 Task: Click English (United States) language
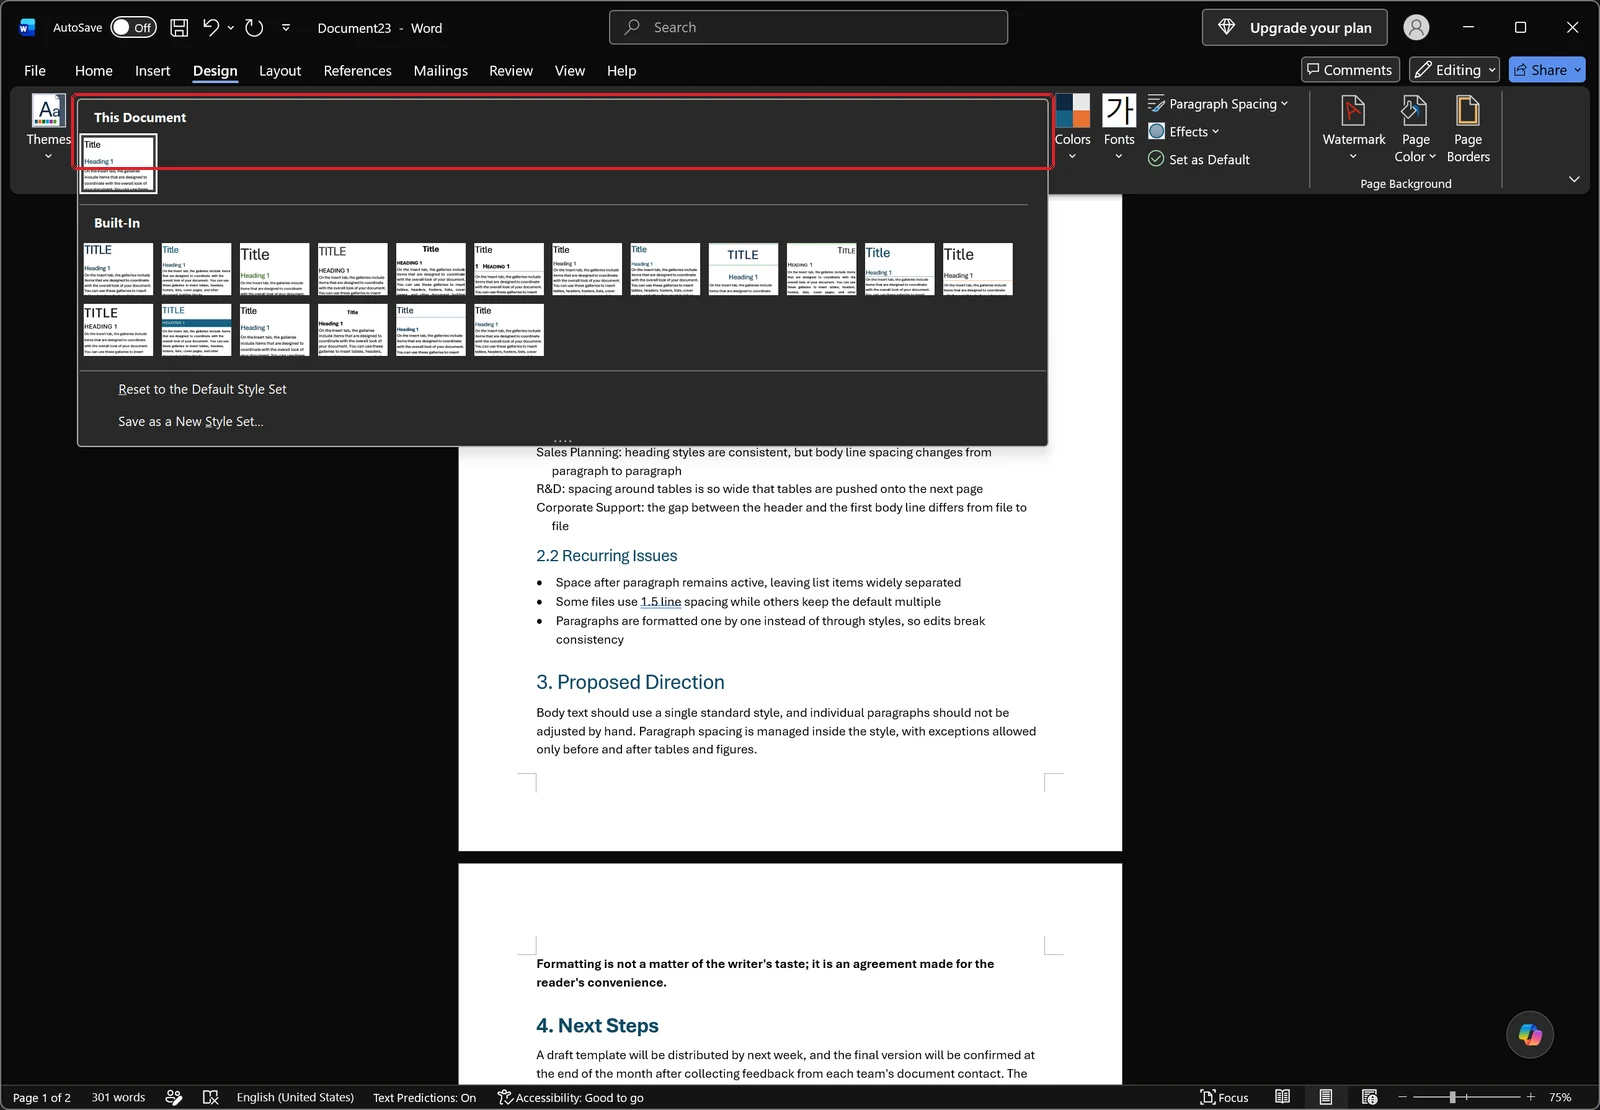coord(295,1097)
